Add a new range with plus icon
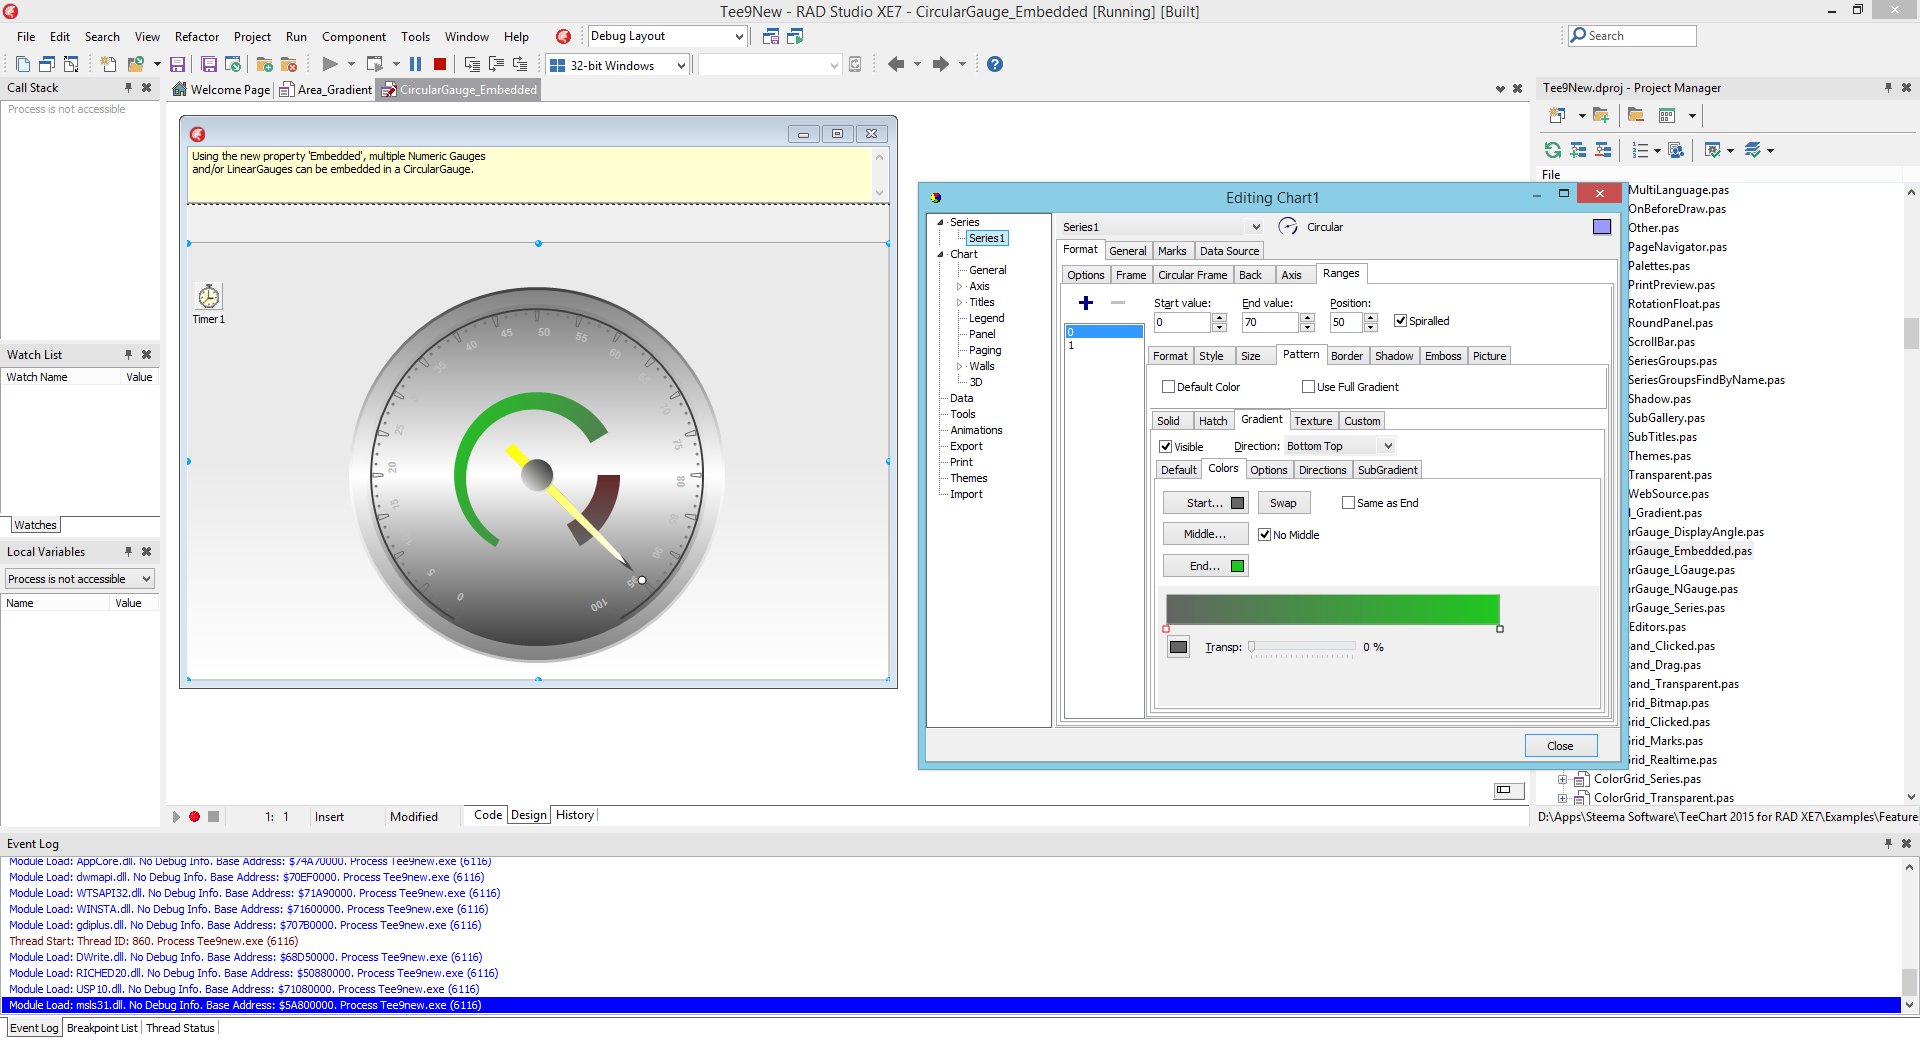 coord(1085,302)
